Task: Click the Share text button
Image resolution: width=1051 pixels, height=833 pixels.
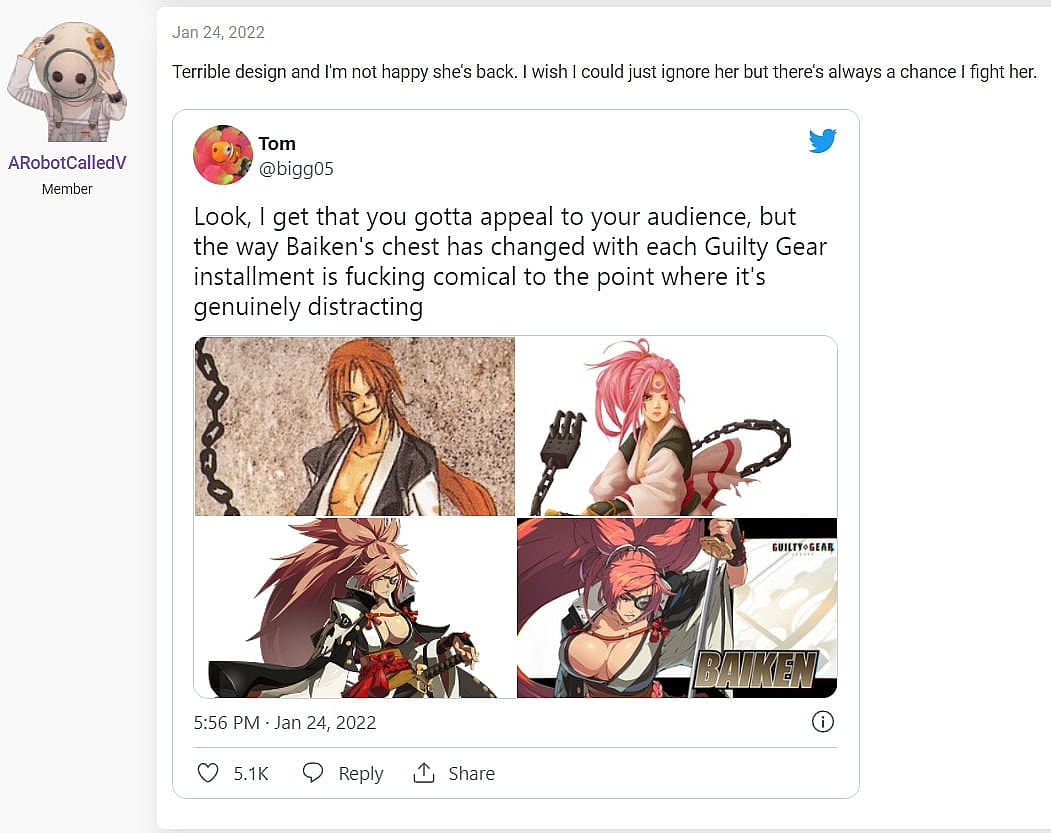Action: click(x=471, y=773)
